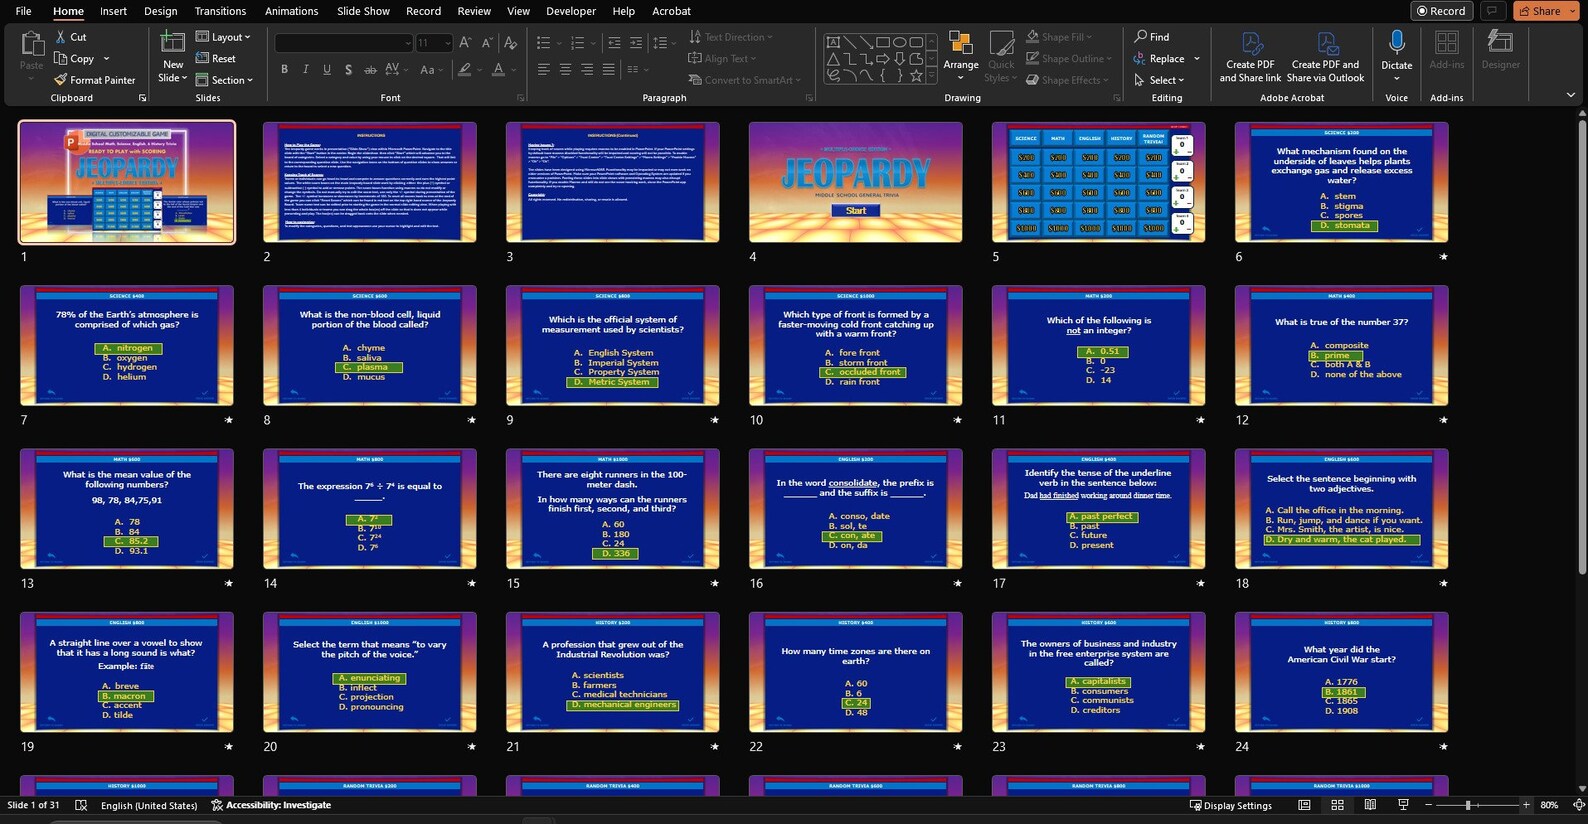
Task: Clear all formatting with eraser A icon
Action: pos(511,43)
